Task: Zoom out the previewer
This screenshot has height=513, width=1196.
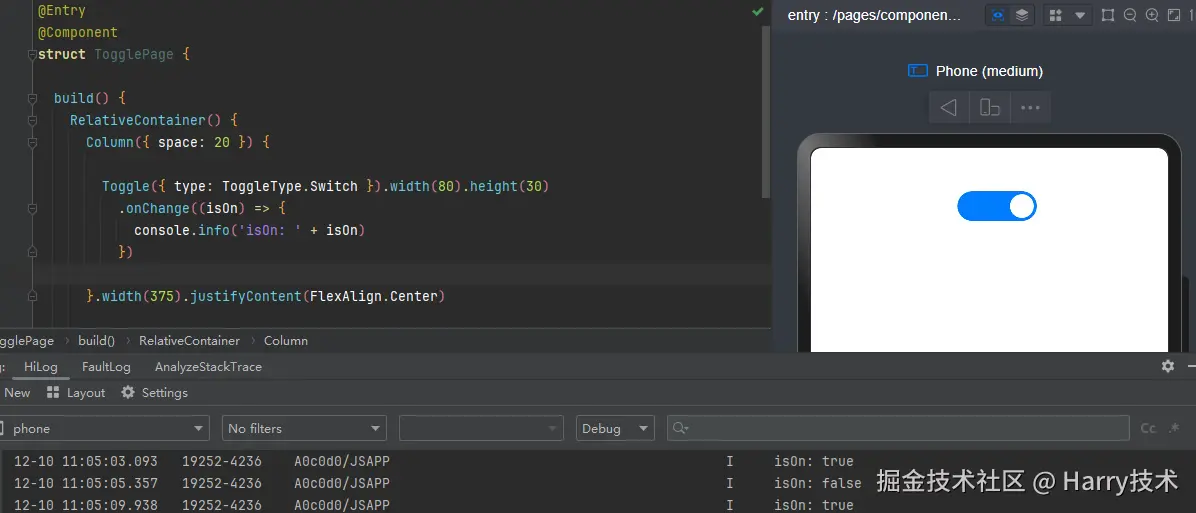Action: point(1130,15)
